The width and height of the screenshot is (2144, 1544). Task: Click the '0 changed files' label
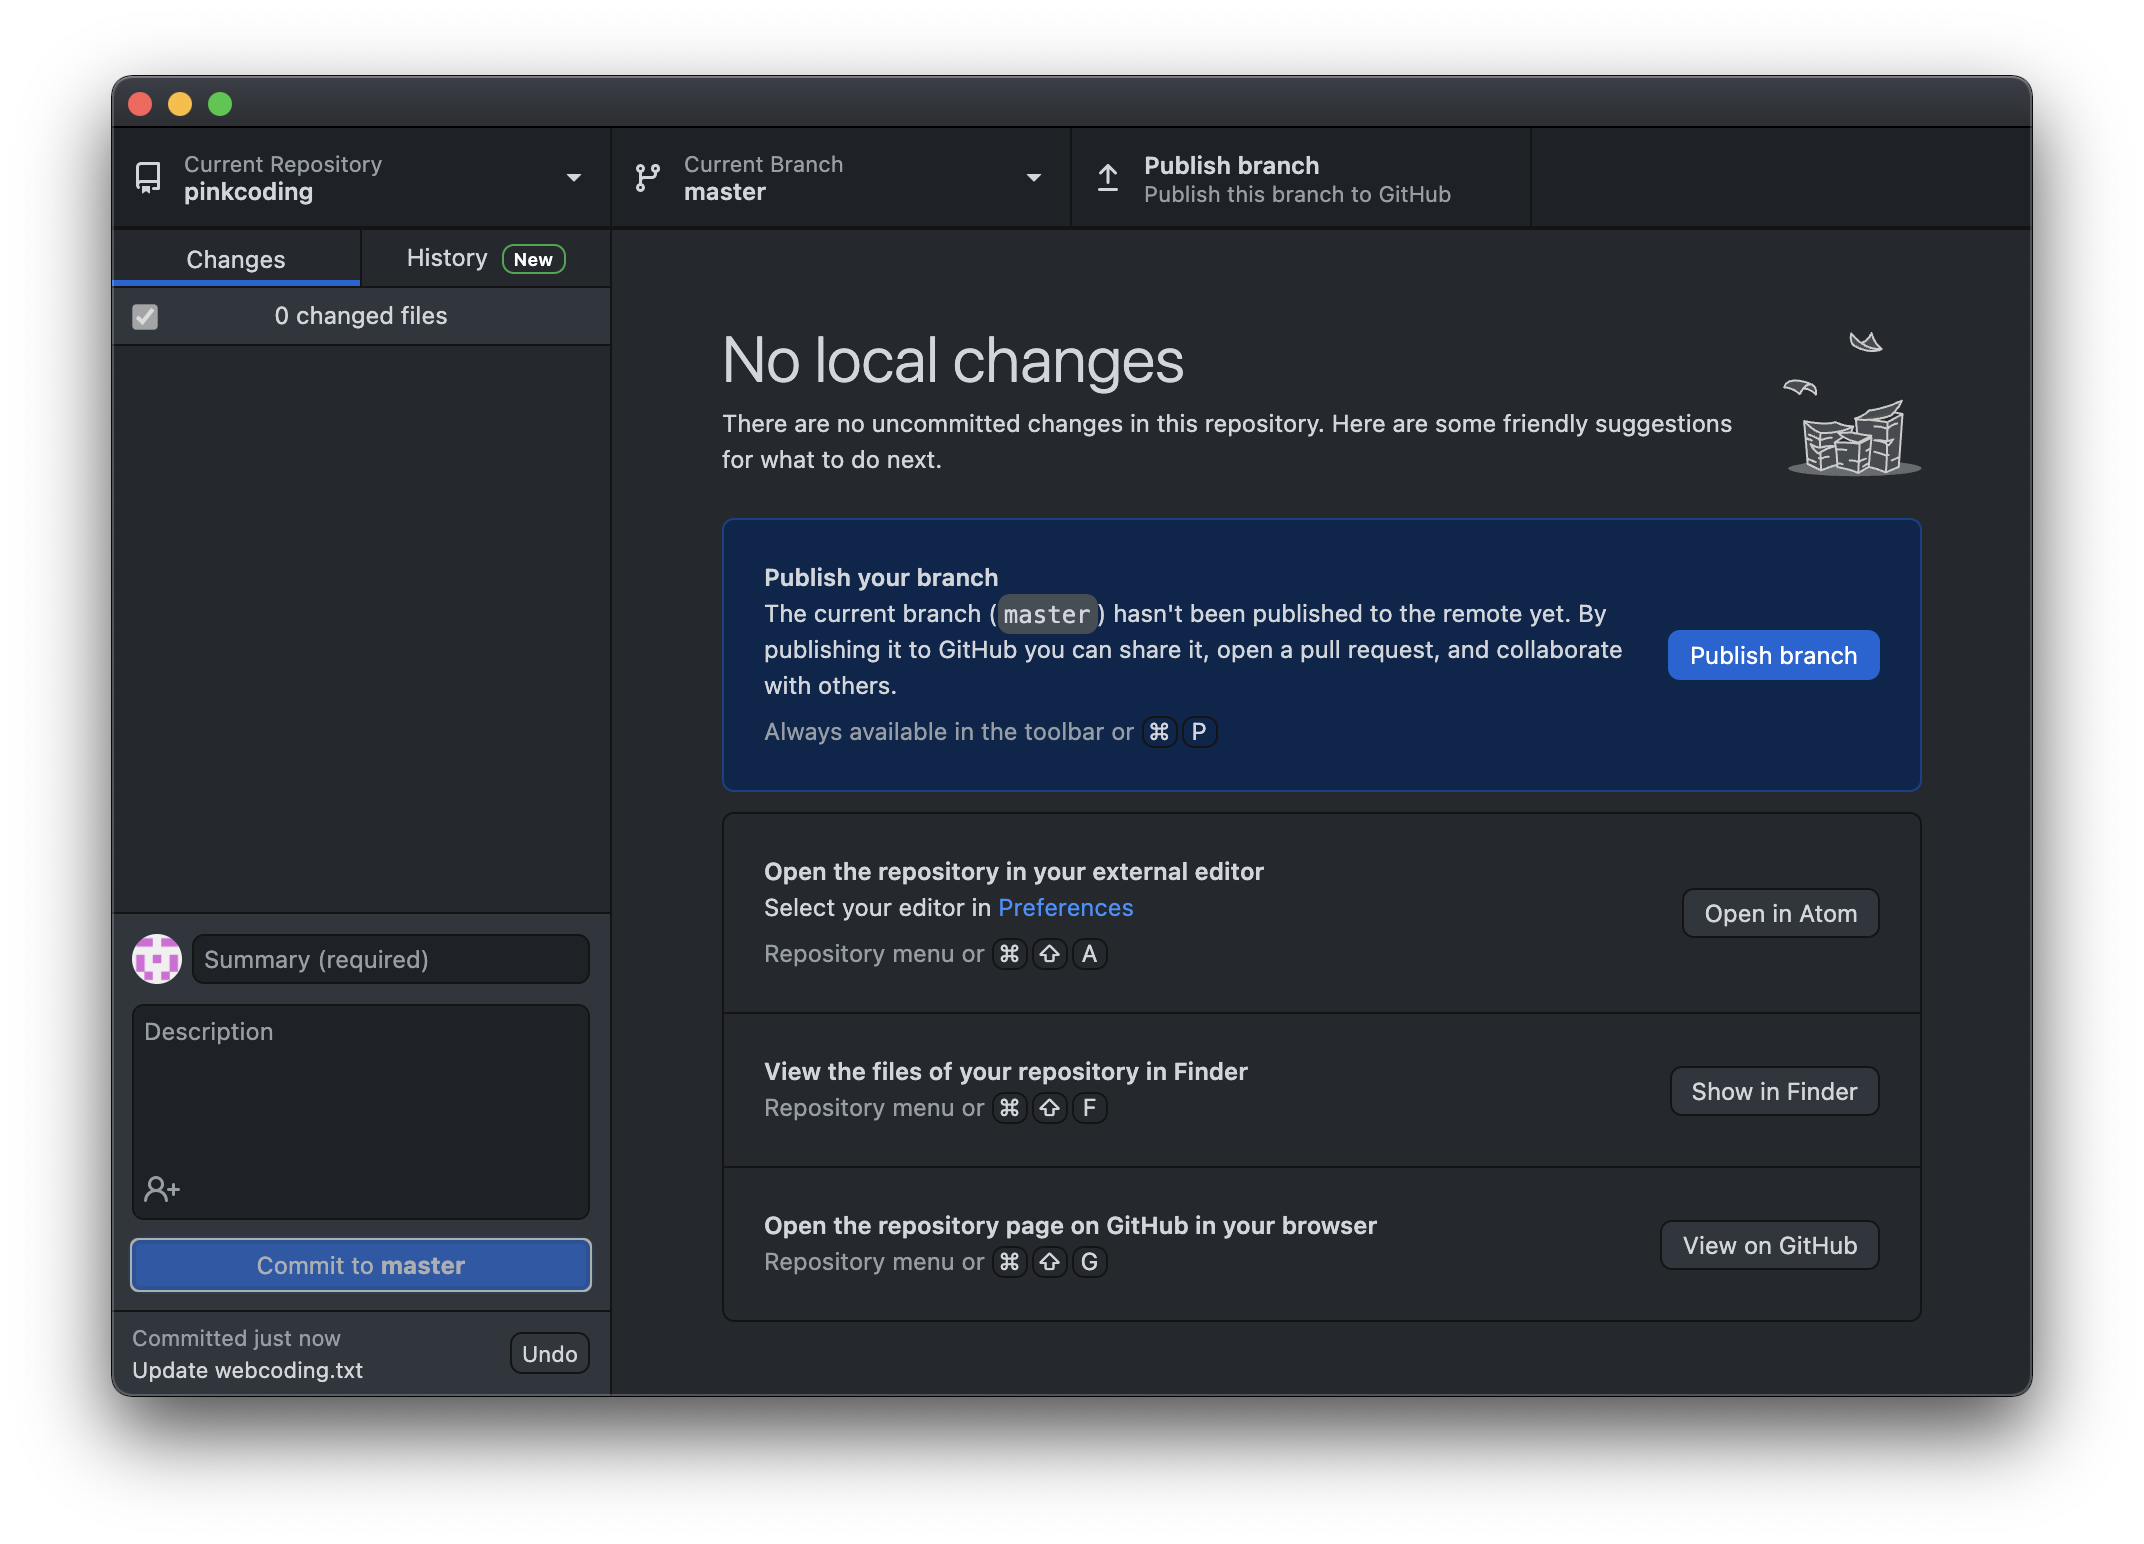[361, 316]
